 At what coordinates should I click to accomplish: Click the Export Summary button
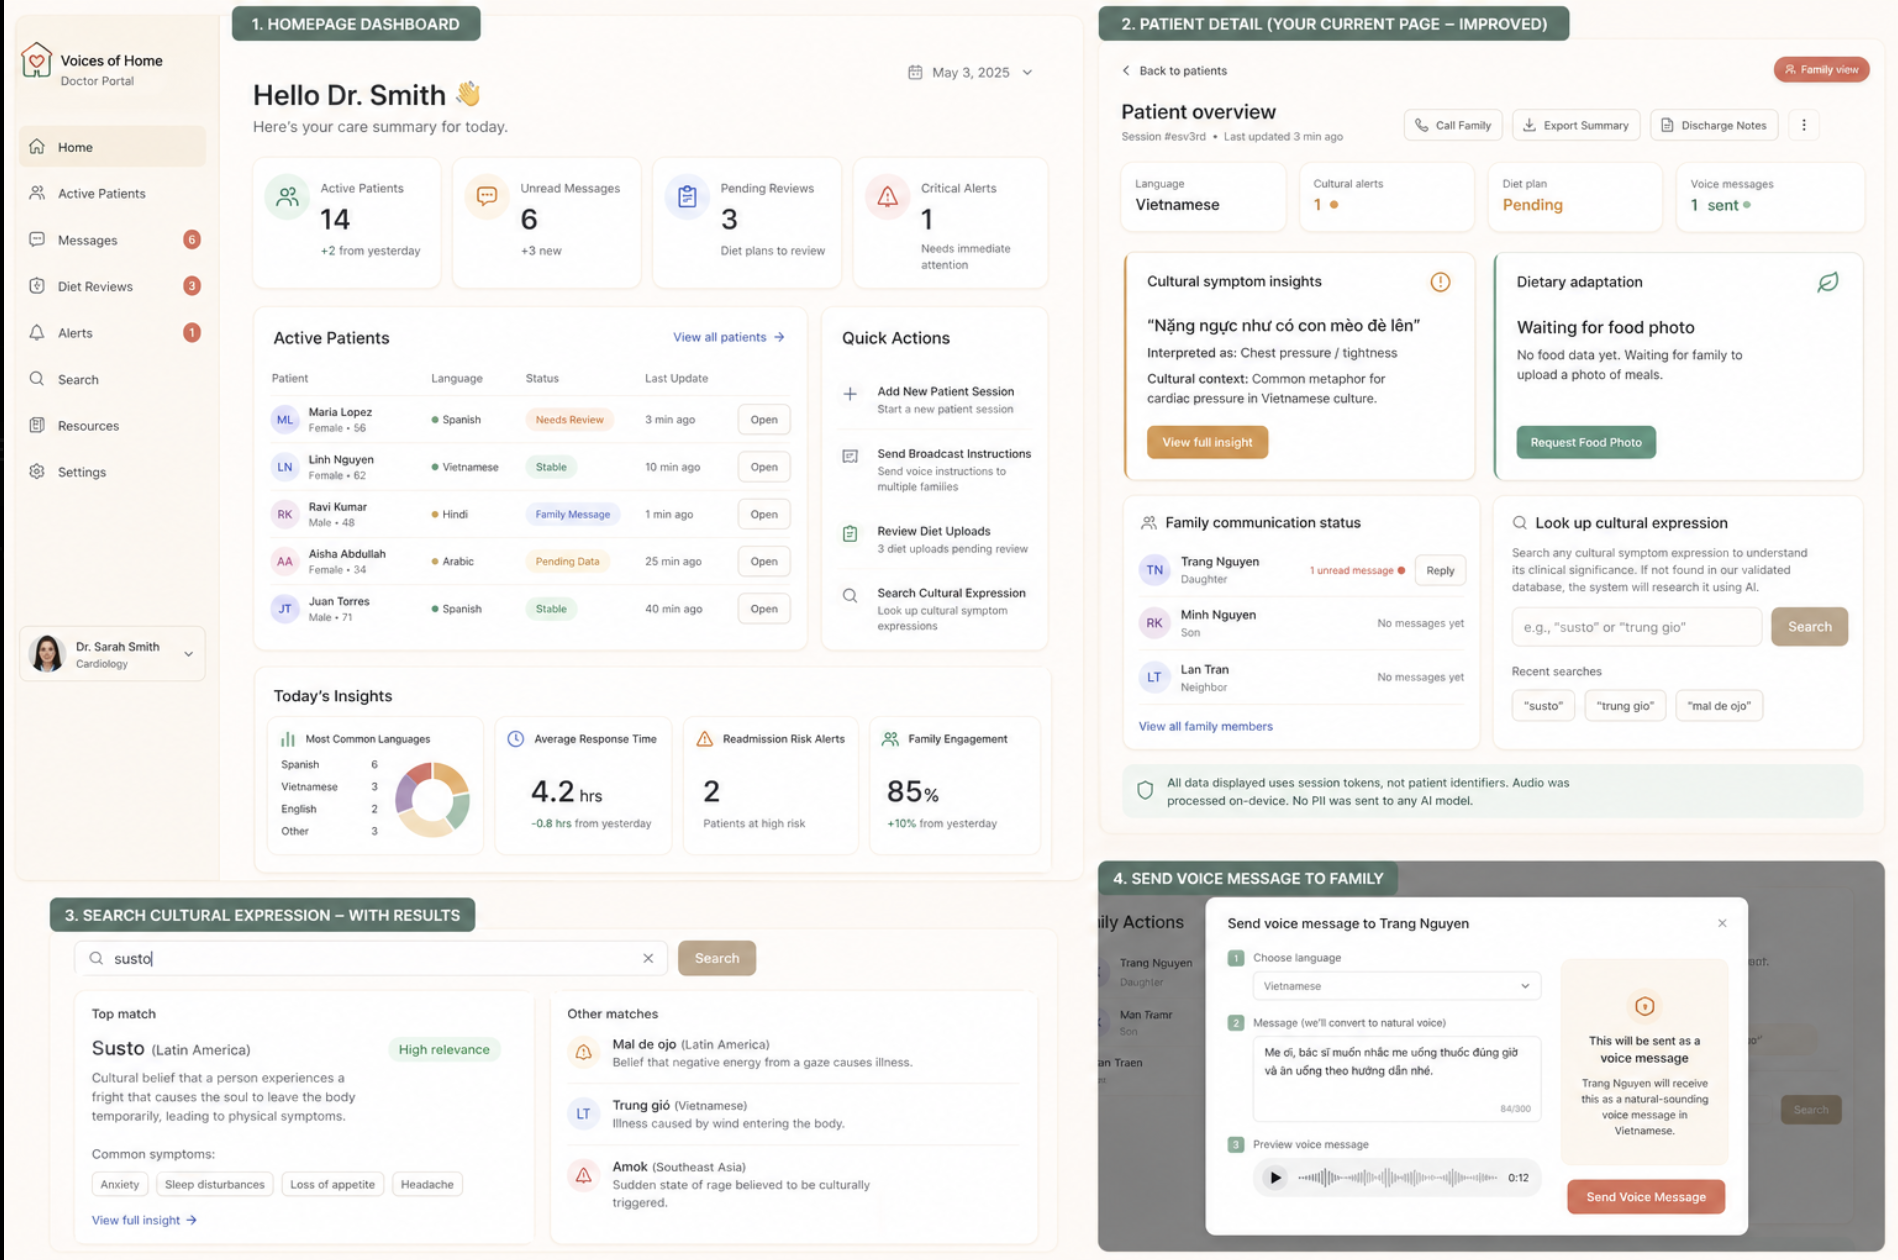coord(1576,125)
